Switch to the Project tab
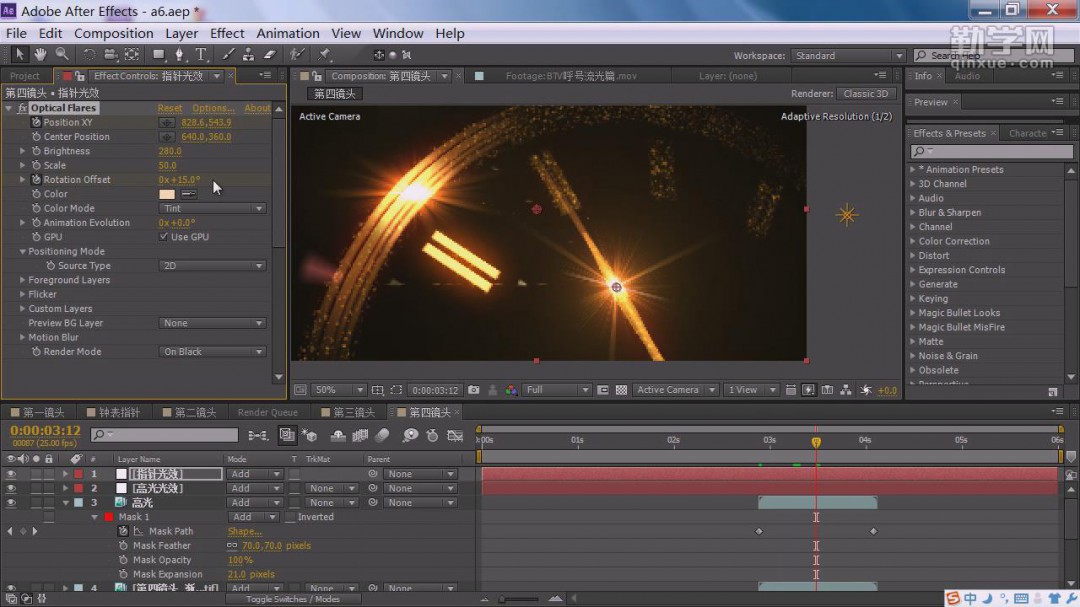 click(x=25, y=76)
